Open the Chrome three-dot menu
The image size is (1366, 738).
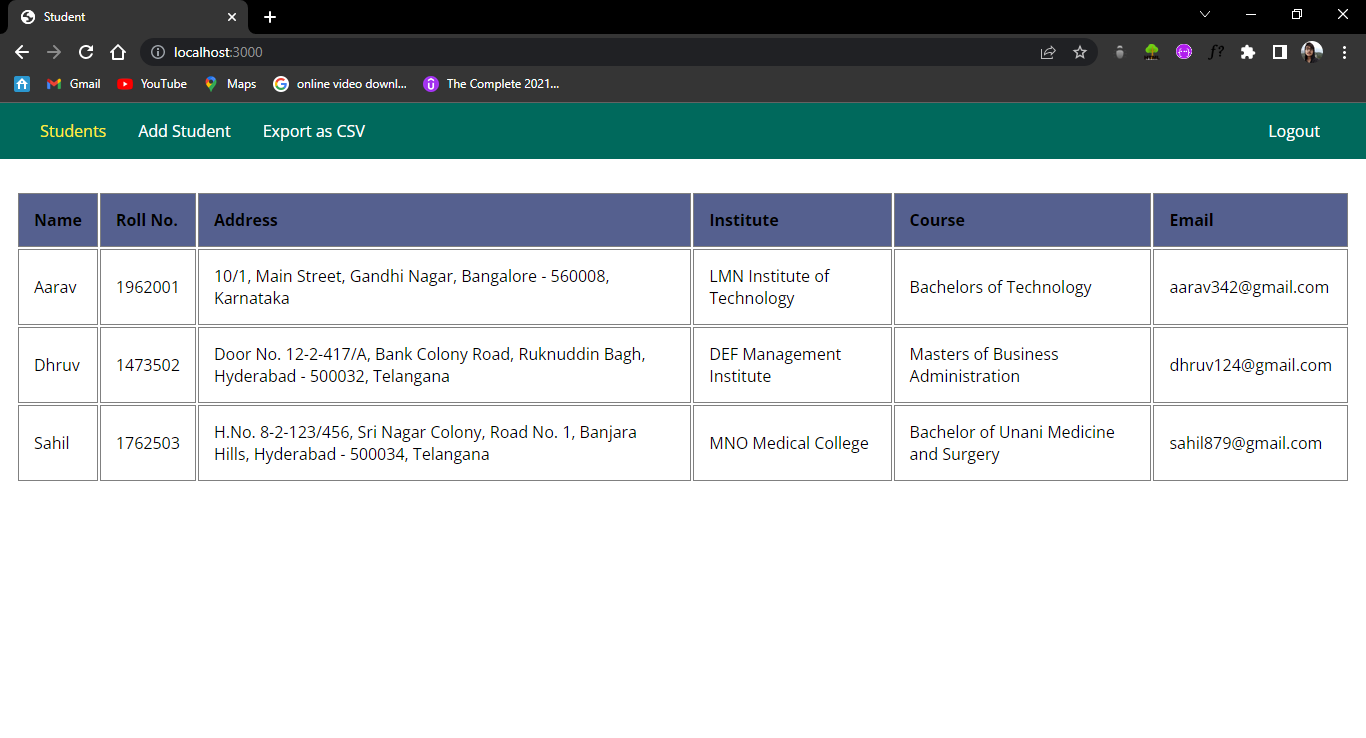point(1344,52)
